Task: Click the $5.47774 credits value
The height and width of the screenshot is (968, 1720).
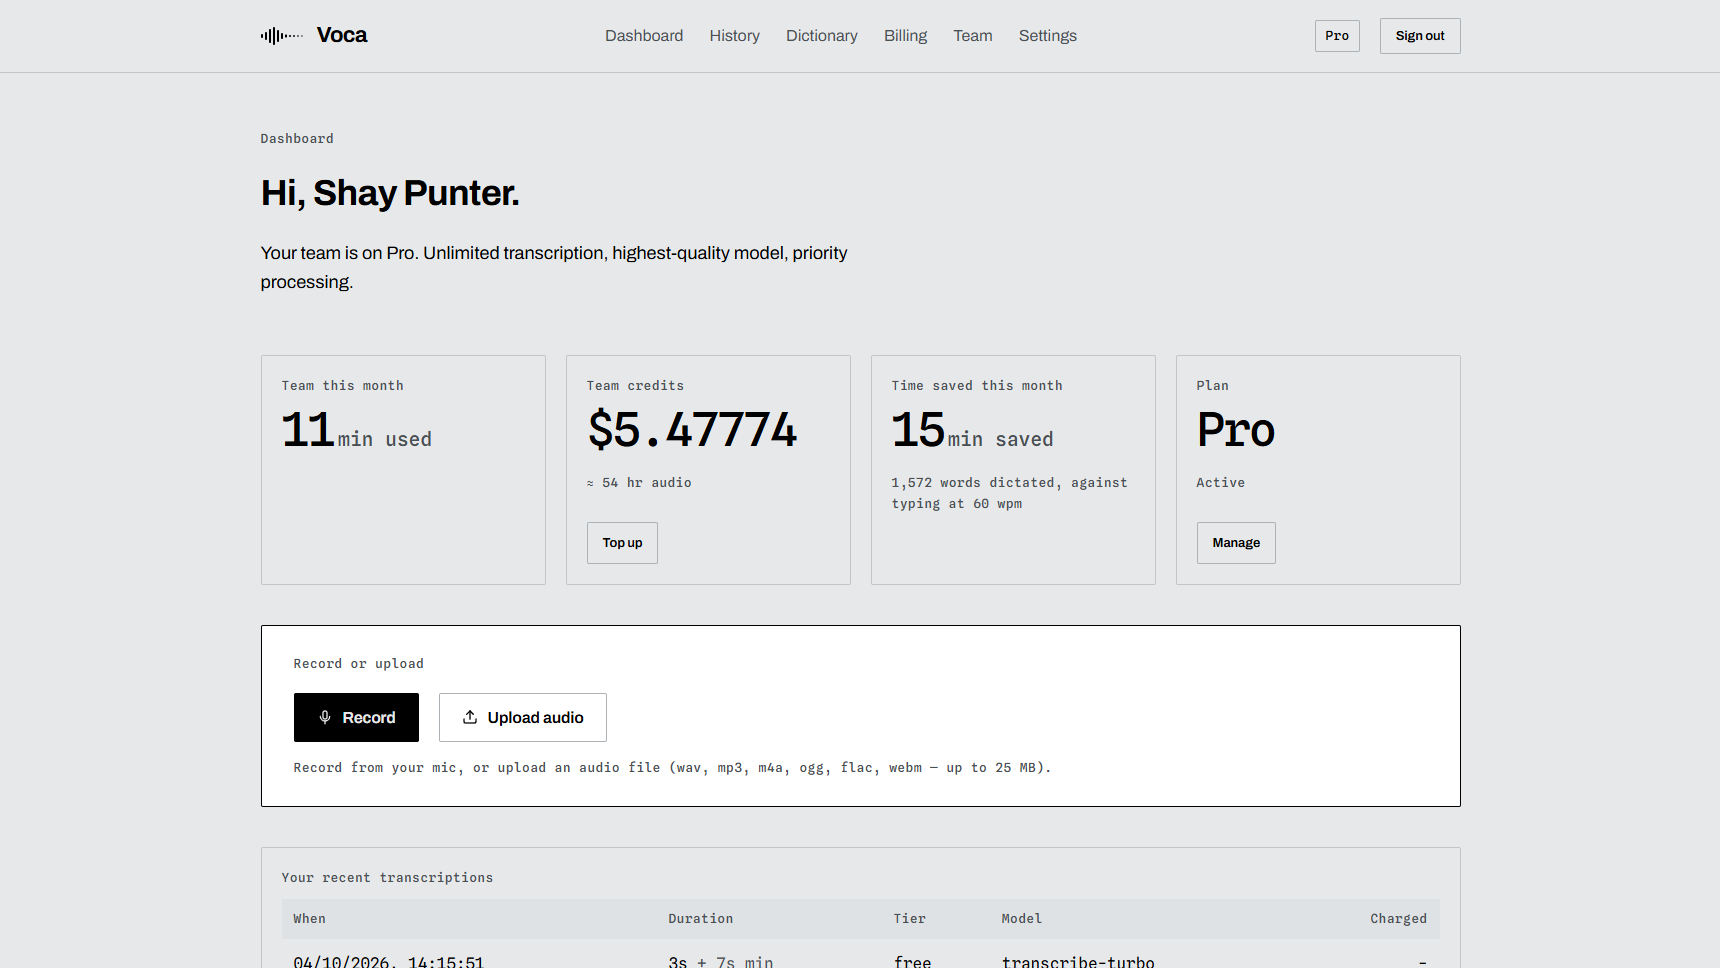Action: click(x=692, y=430)
